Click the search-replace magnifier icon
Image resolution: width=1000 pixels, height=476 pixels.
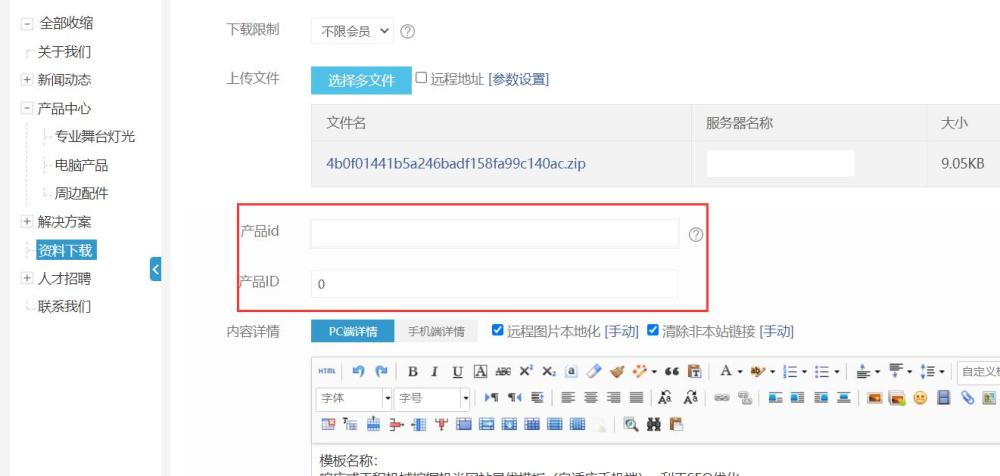631,424
